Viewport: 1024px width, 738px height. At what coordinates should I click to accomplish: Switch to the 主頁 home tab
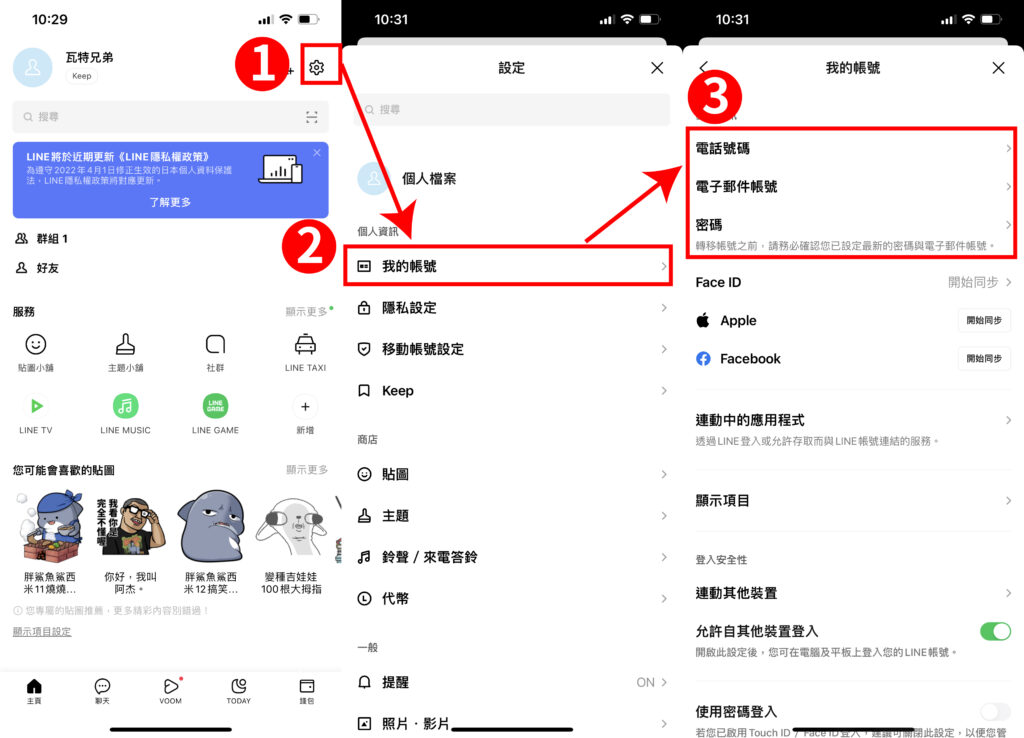34,691
